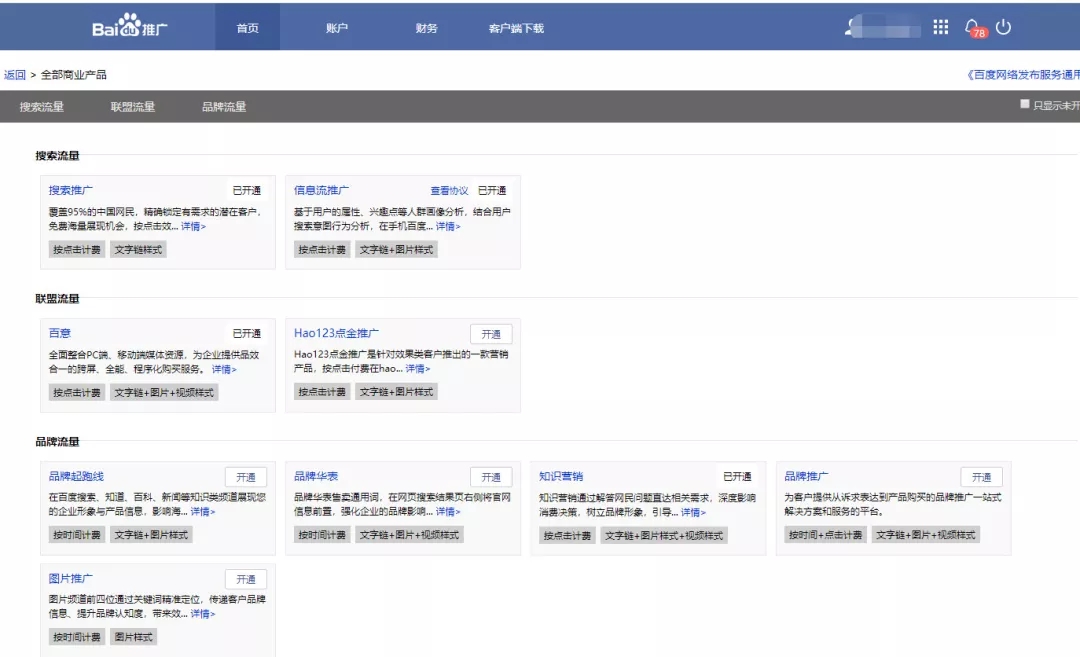1080x657 pixels.
Task: Click 文字链样式 tag on 搜索推广 card
Action: tap(138, 249)
